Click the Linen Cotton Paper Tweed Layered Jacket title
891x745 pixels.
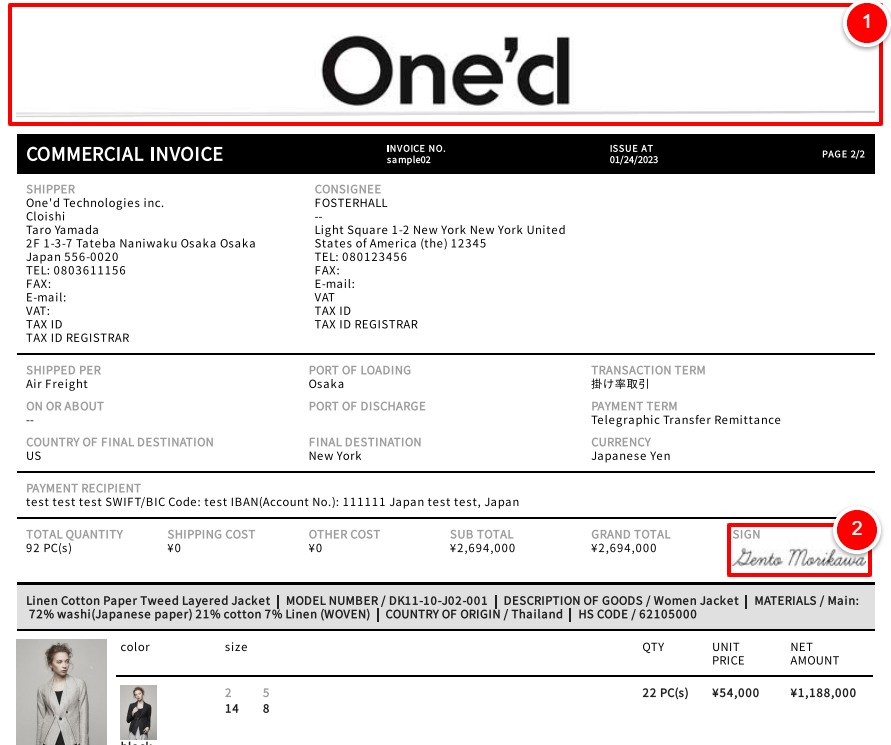[148, 601]
